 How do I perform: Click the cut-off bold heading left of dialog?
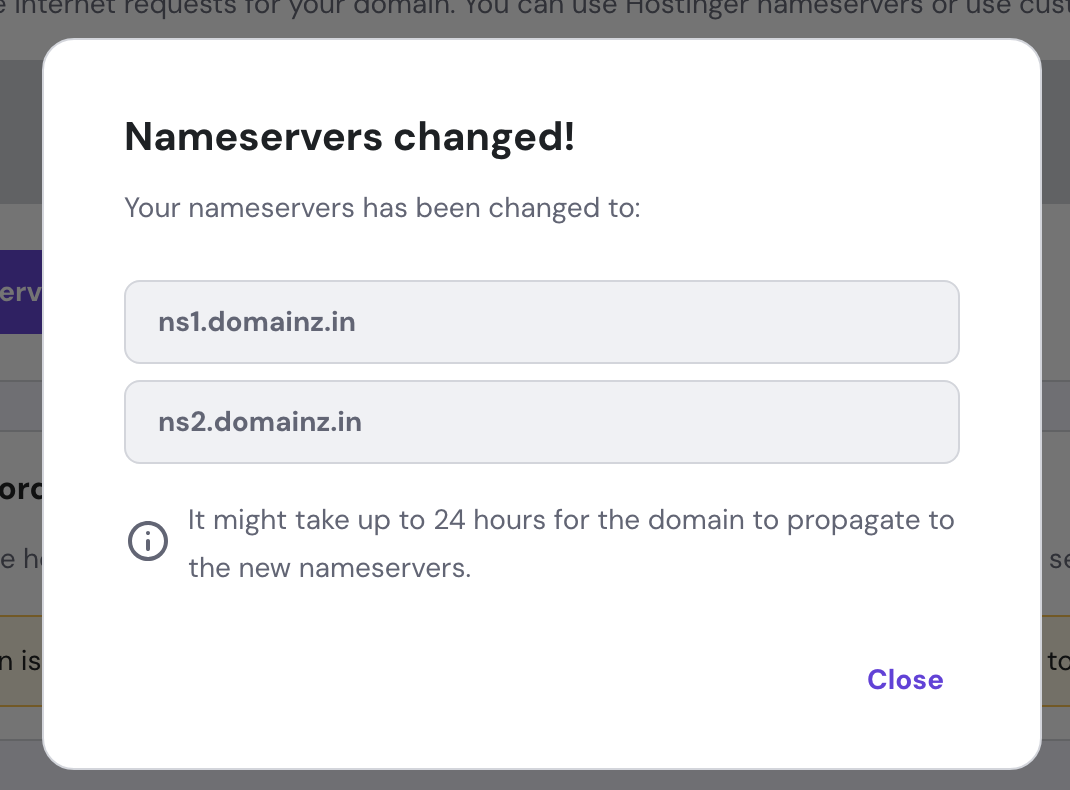[20, 492]
